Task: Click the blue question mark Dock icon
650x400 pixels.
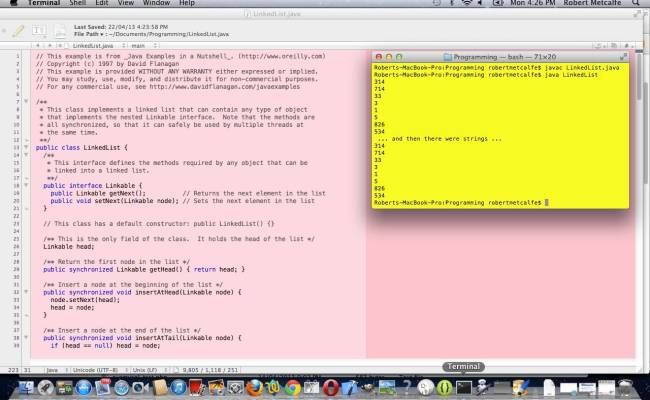Action: tap(407, 388)
